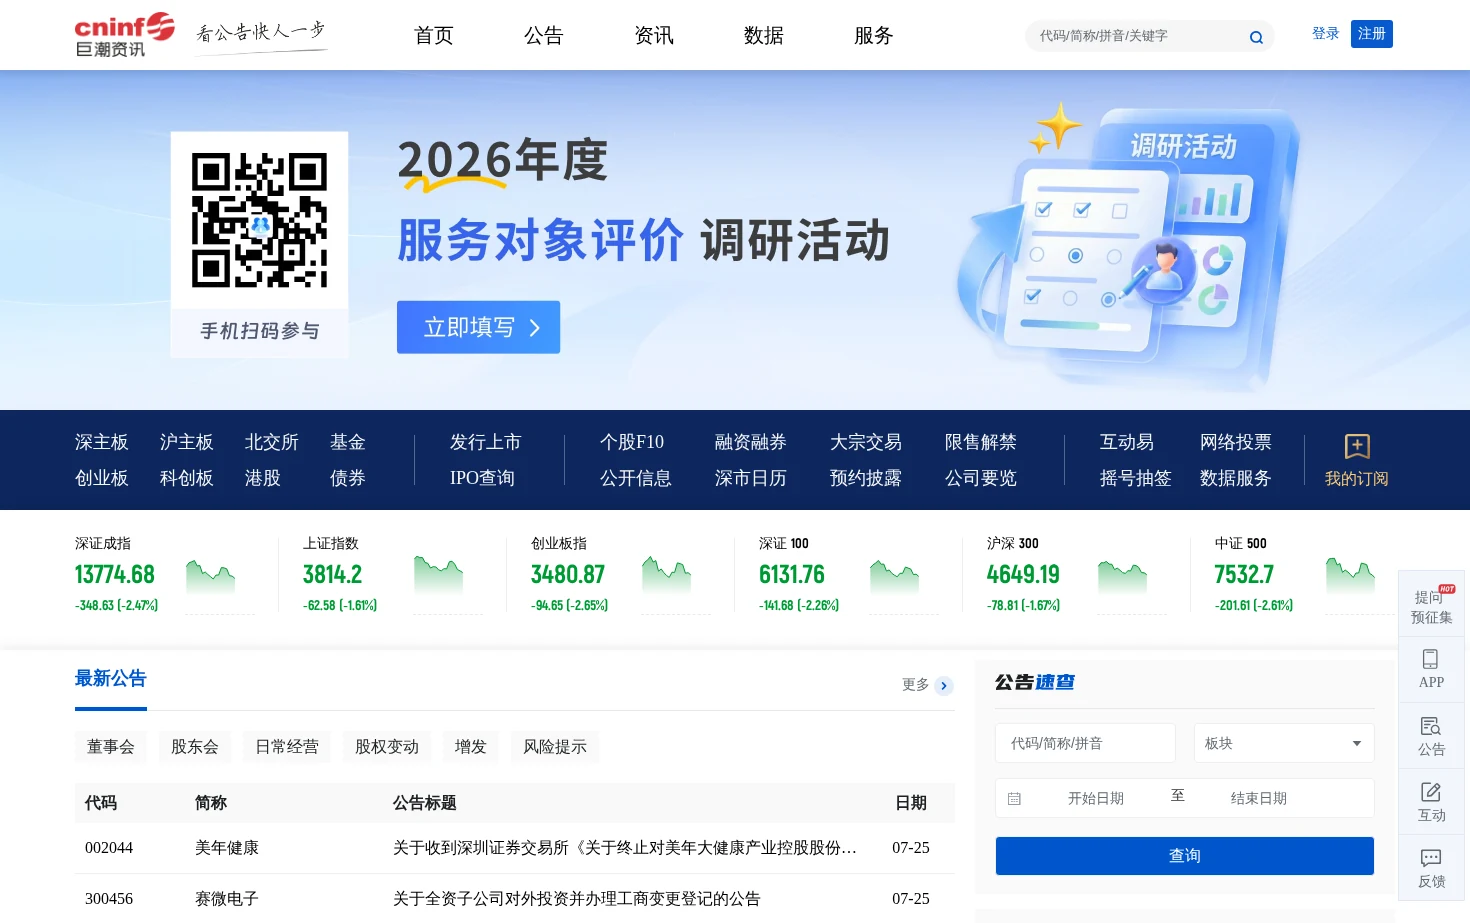
Task: Open 互动易 link
Action: point(1127,442)
